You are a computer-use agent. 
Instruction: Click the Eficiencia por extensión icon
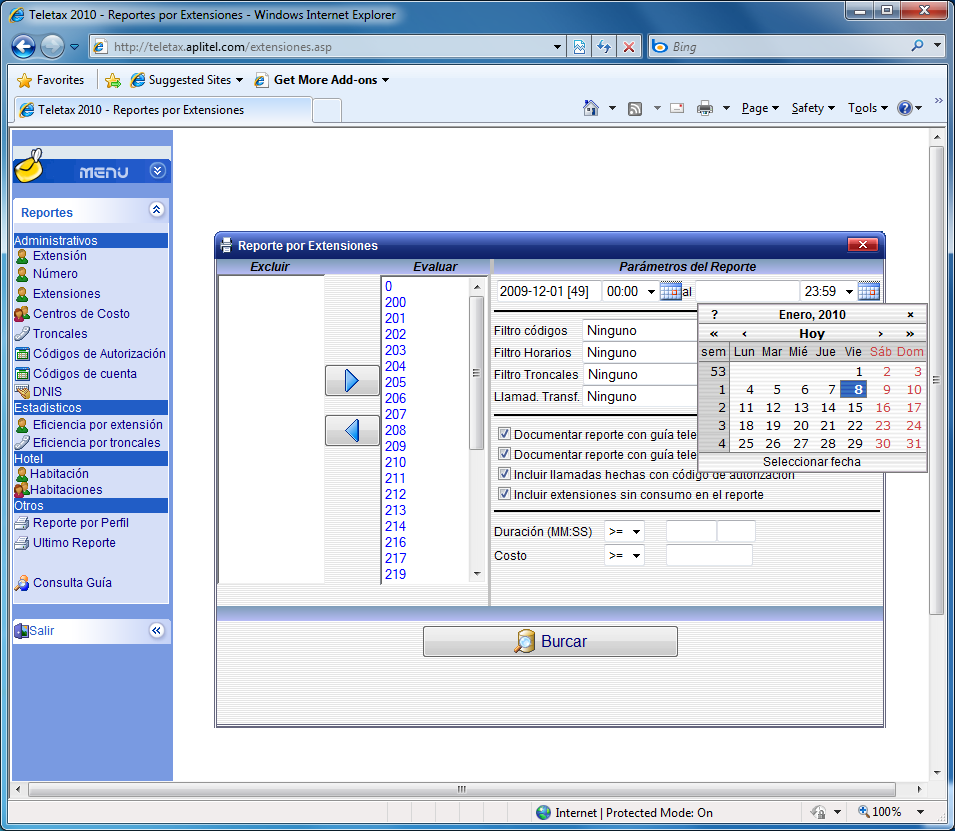[22, 425]
